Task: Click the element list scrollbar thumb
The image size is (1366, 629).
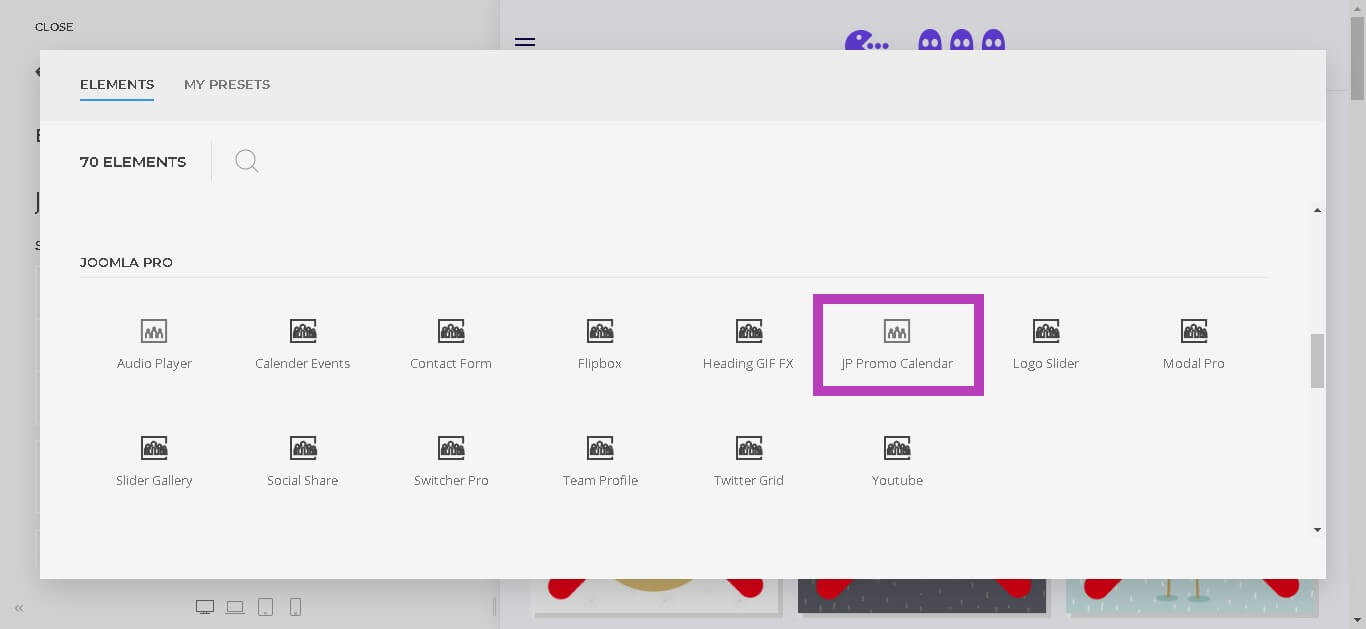Action: click(1317, 361)
